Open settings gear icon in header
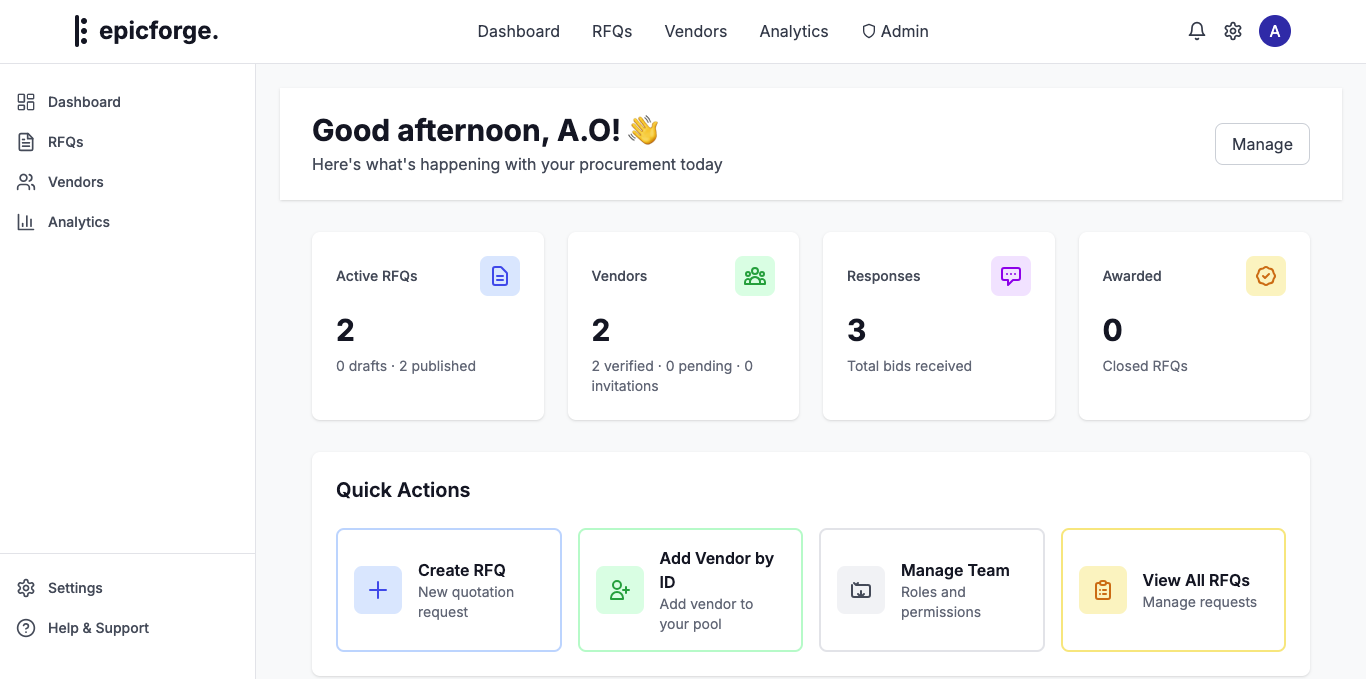The height and width of the screenshot is (679, 1366). tap(1233, 31)
